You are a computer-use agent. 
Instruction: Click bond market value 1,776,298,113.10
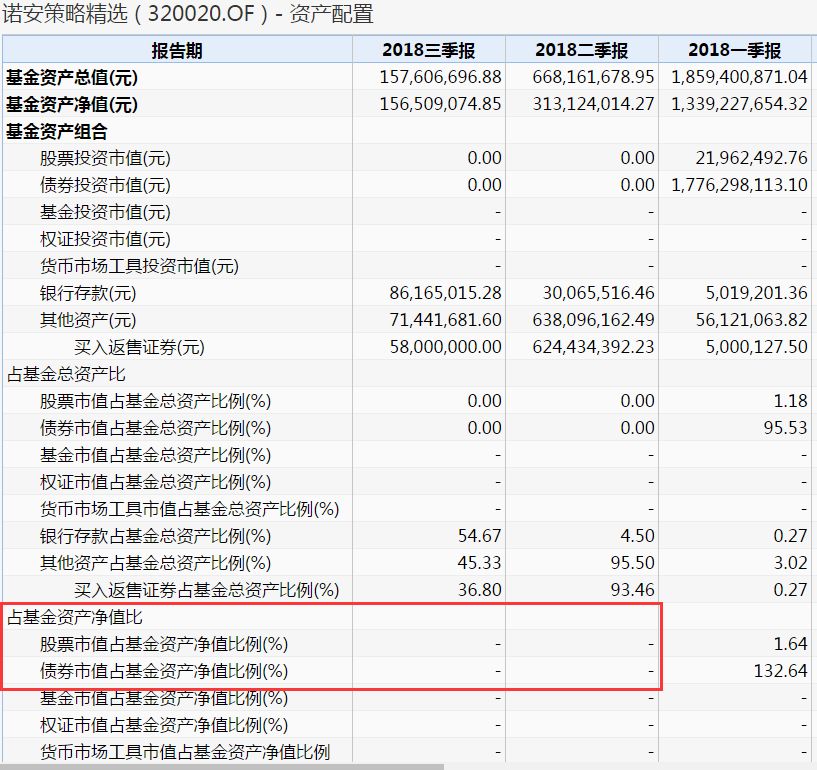(x=739, y=185)
